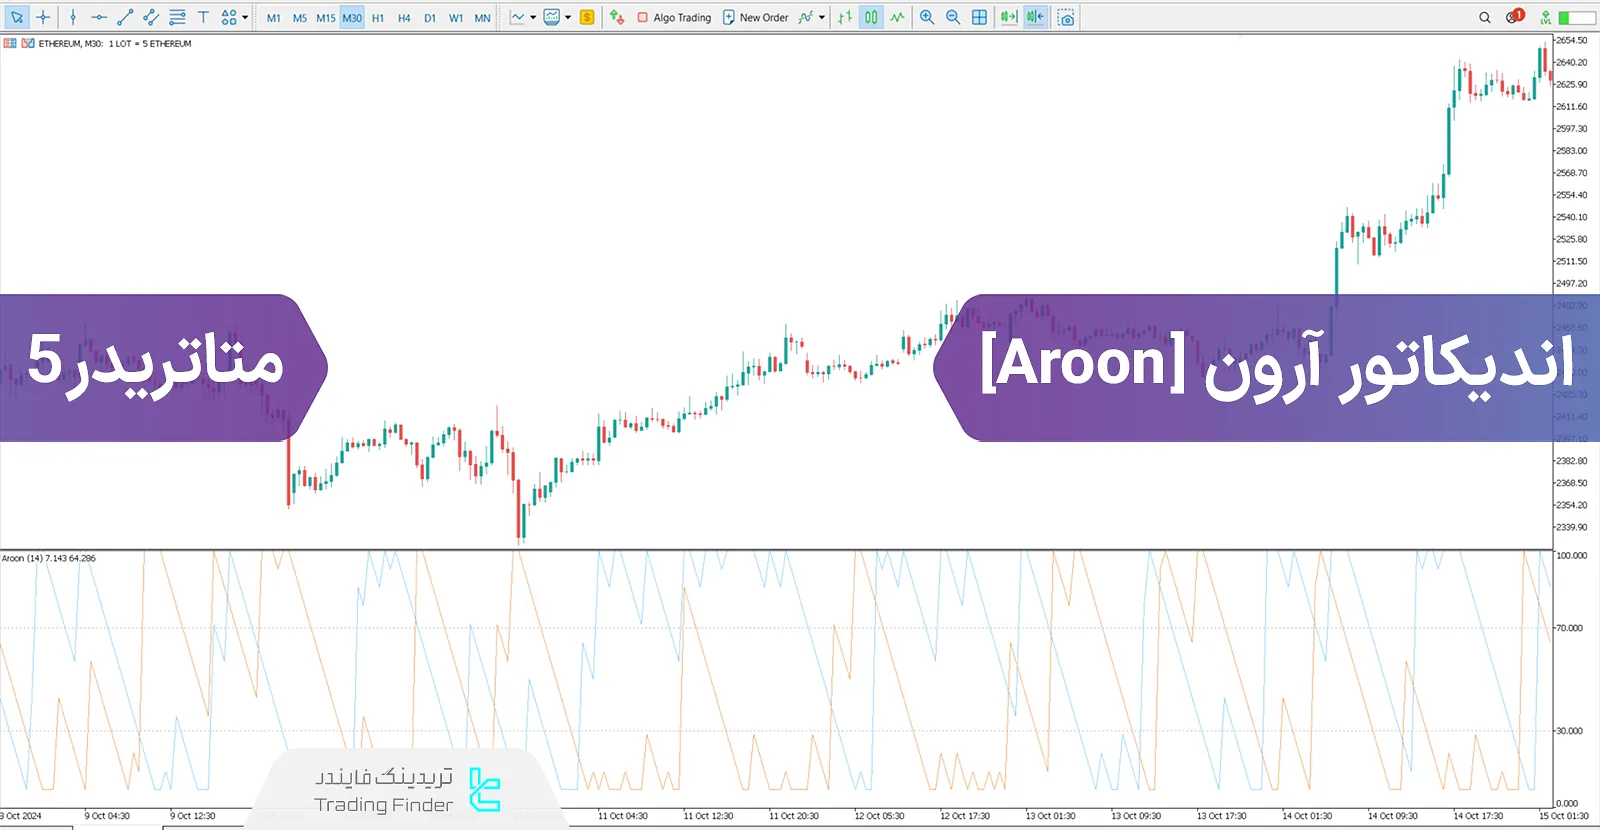This screenshot has width=1600, height=830.
Task: Take a chart screenshot
Action: (1066, 17)
